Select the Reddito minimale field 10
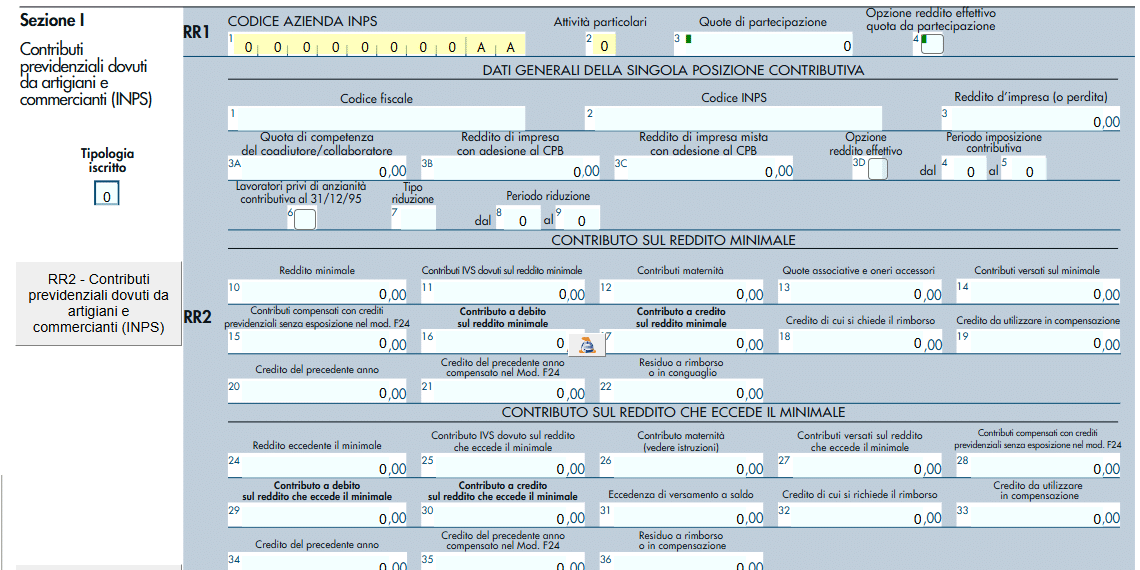 pos(318,292)
